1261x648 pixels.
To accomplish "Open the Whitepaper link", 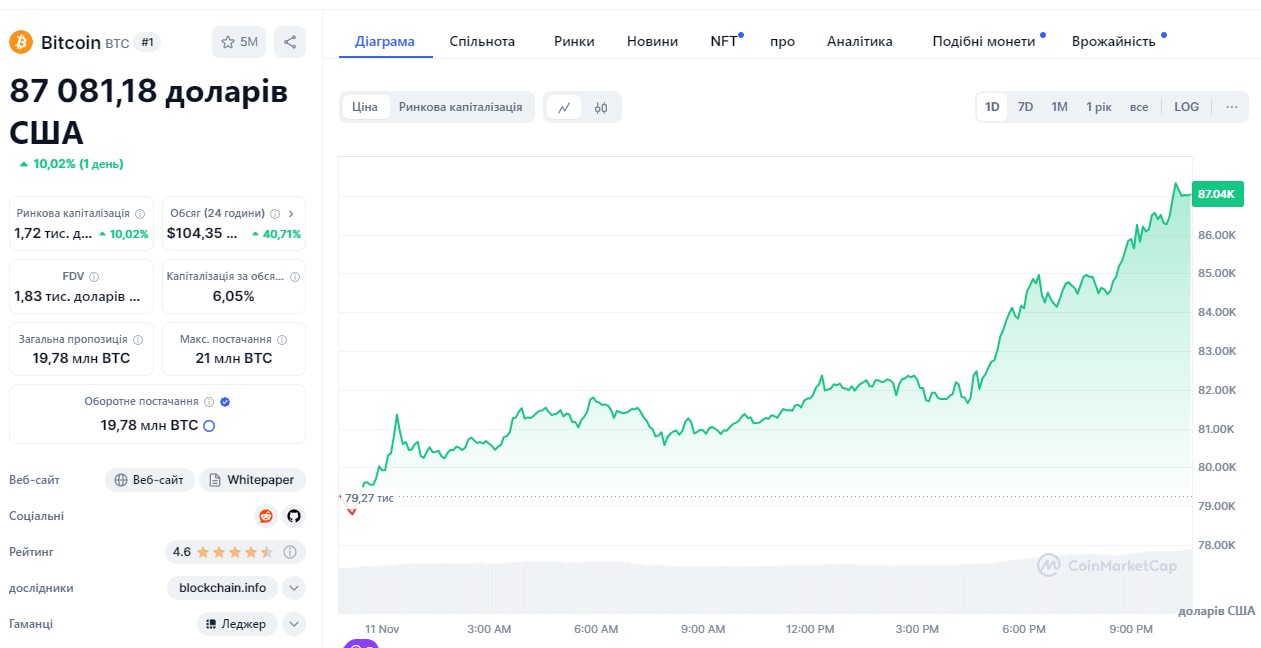I will tap(252, 480).
